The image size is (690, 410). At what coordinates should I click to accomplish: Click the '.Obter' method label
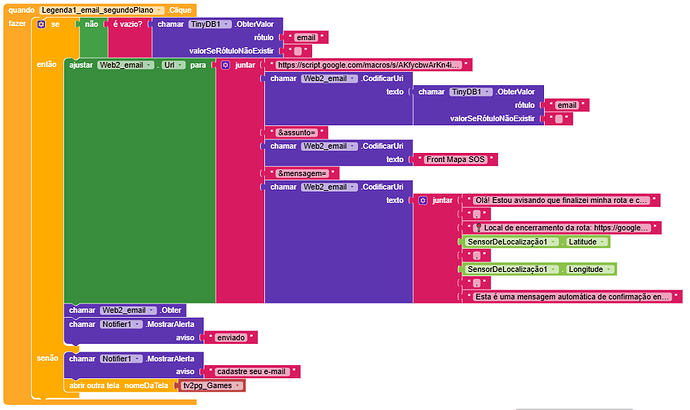pyautogui.click(x=171, y=310)
